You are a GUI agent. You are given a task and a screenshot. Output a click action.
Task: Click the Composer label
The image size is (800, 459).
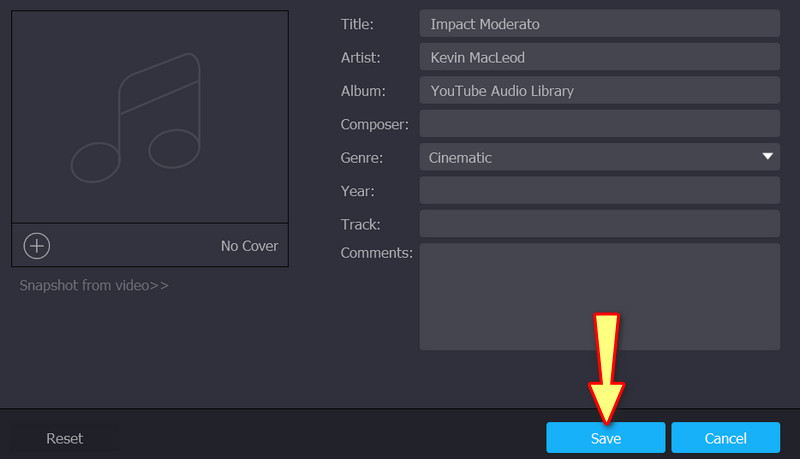pyautogui.click(x=374, y=124)
